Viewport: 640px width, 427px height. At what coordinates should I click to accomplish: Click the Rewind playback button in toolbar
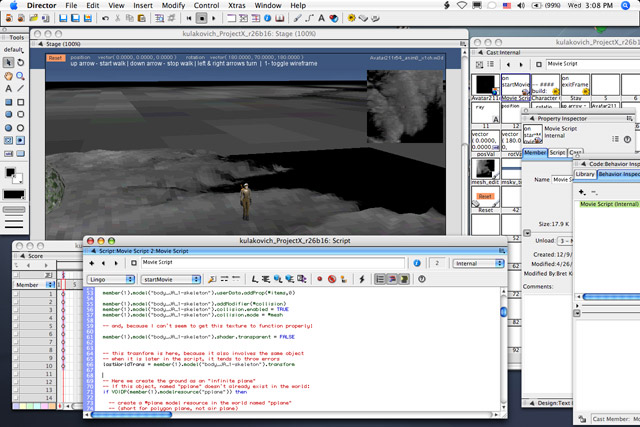(189, 18)
